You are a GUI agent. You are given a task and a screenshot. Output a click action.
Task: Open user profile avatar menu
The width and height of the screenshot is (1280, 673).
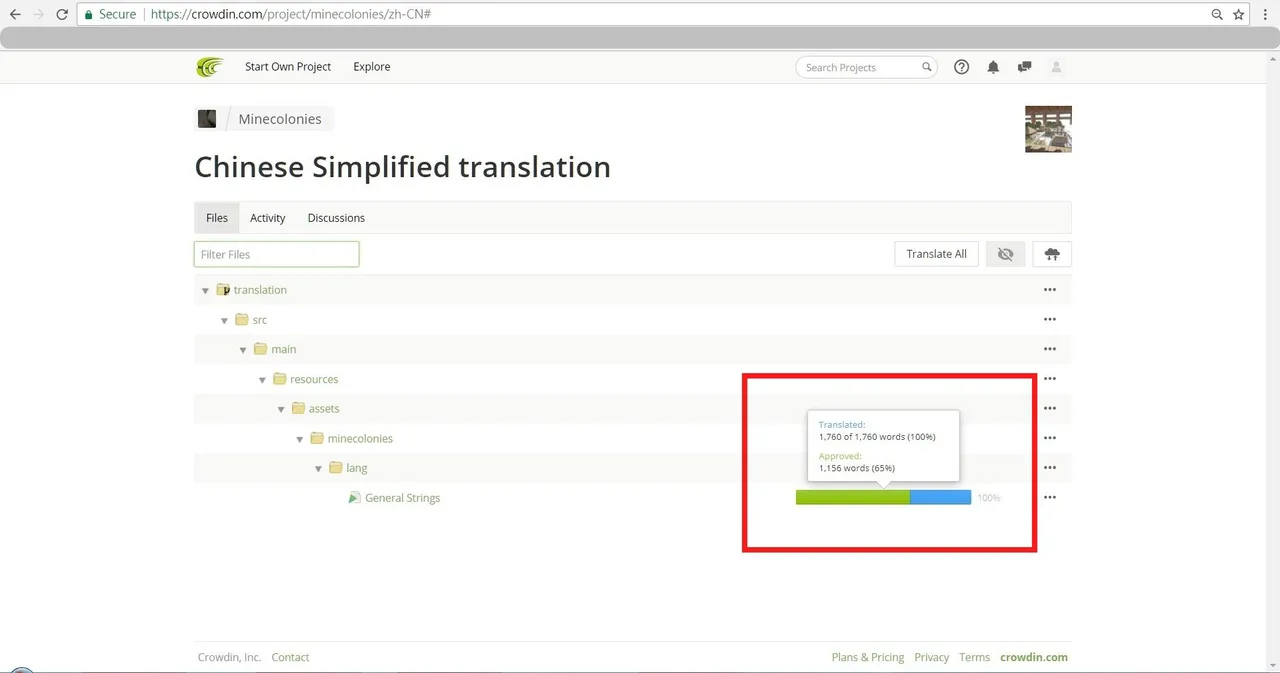(1056, 67)
